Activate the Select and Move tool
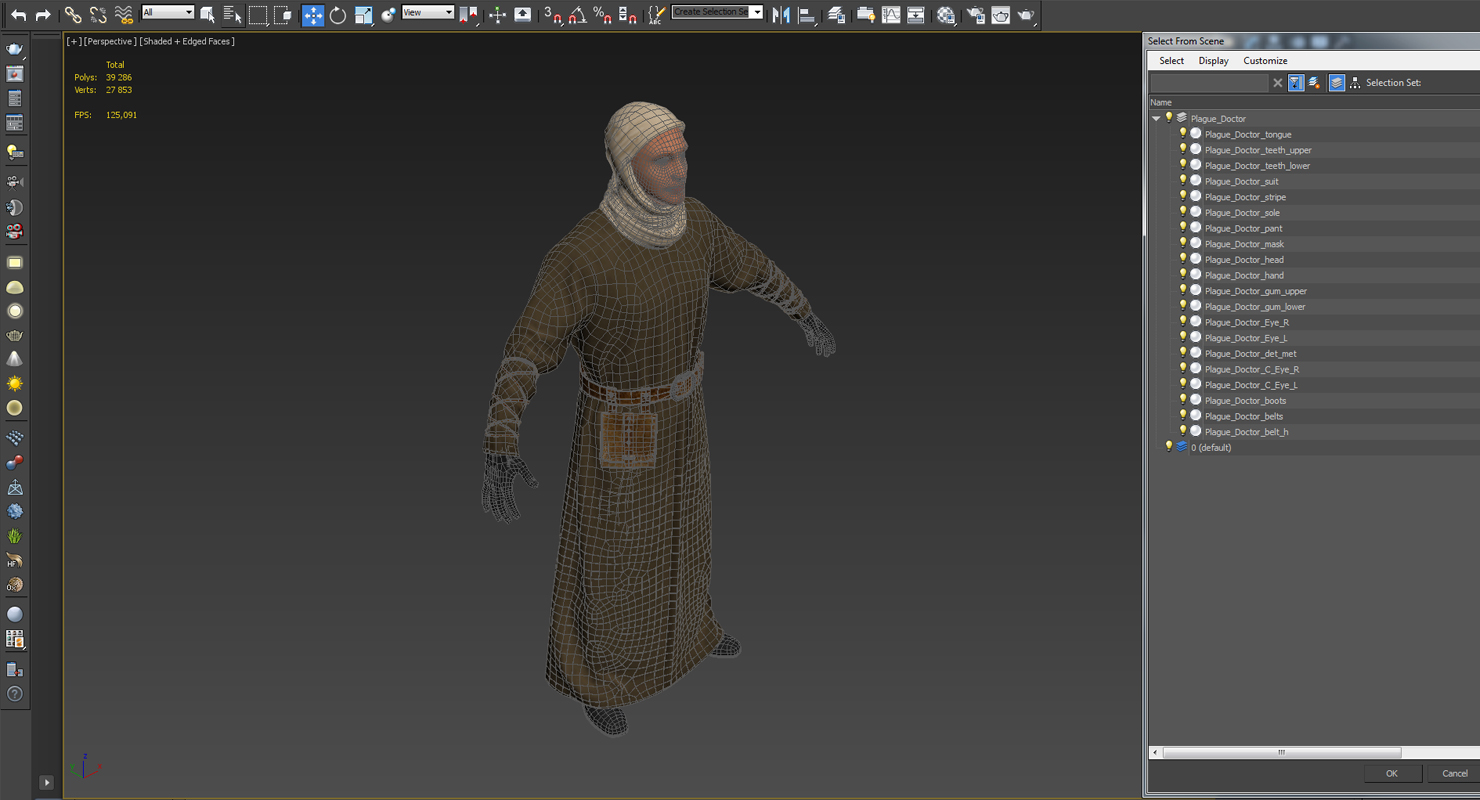This screenshot has width=1480, height=800. [313, 14]
